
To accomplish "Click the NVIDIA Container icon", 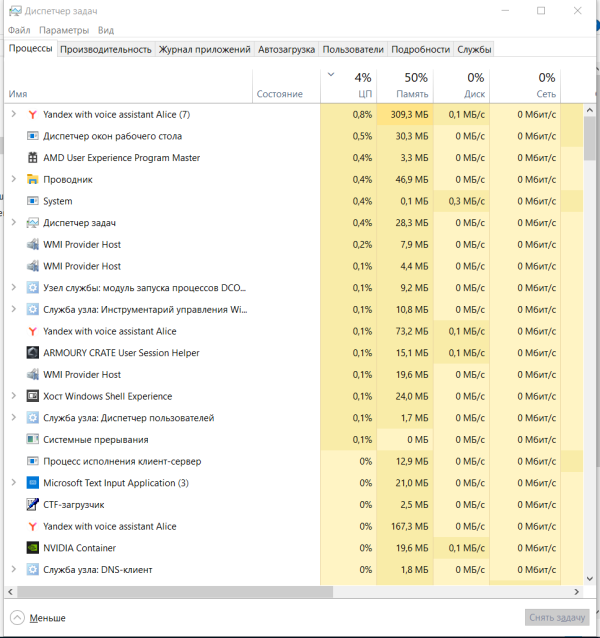I will pyautogui.click(x=33, y=548).
